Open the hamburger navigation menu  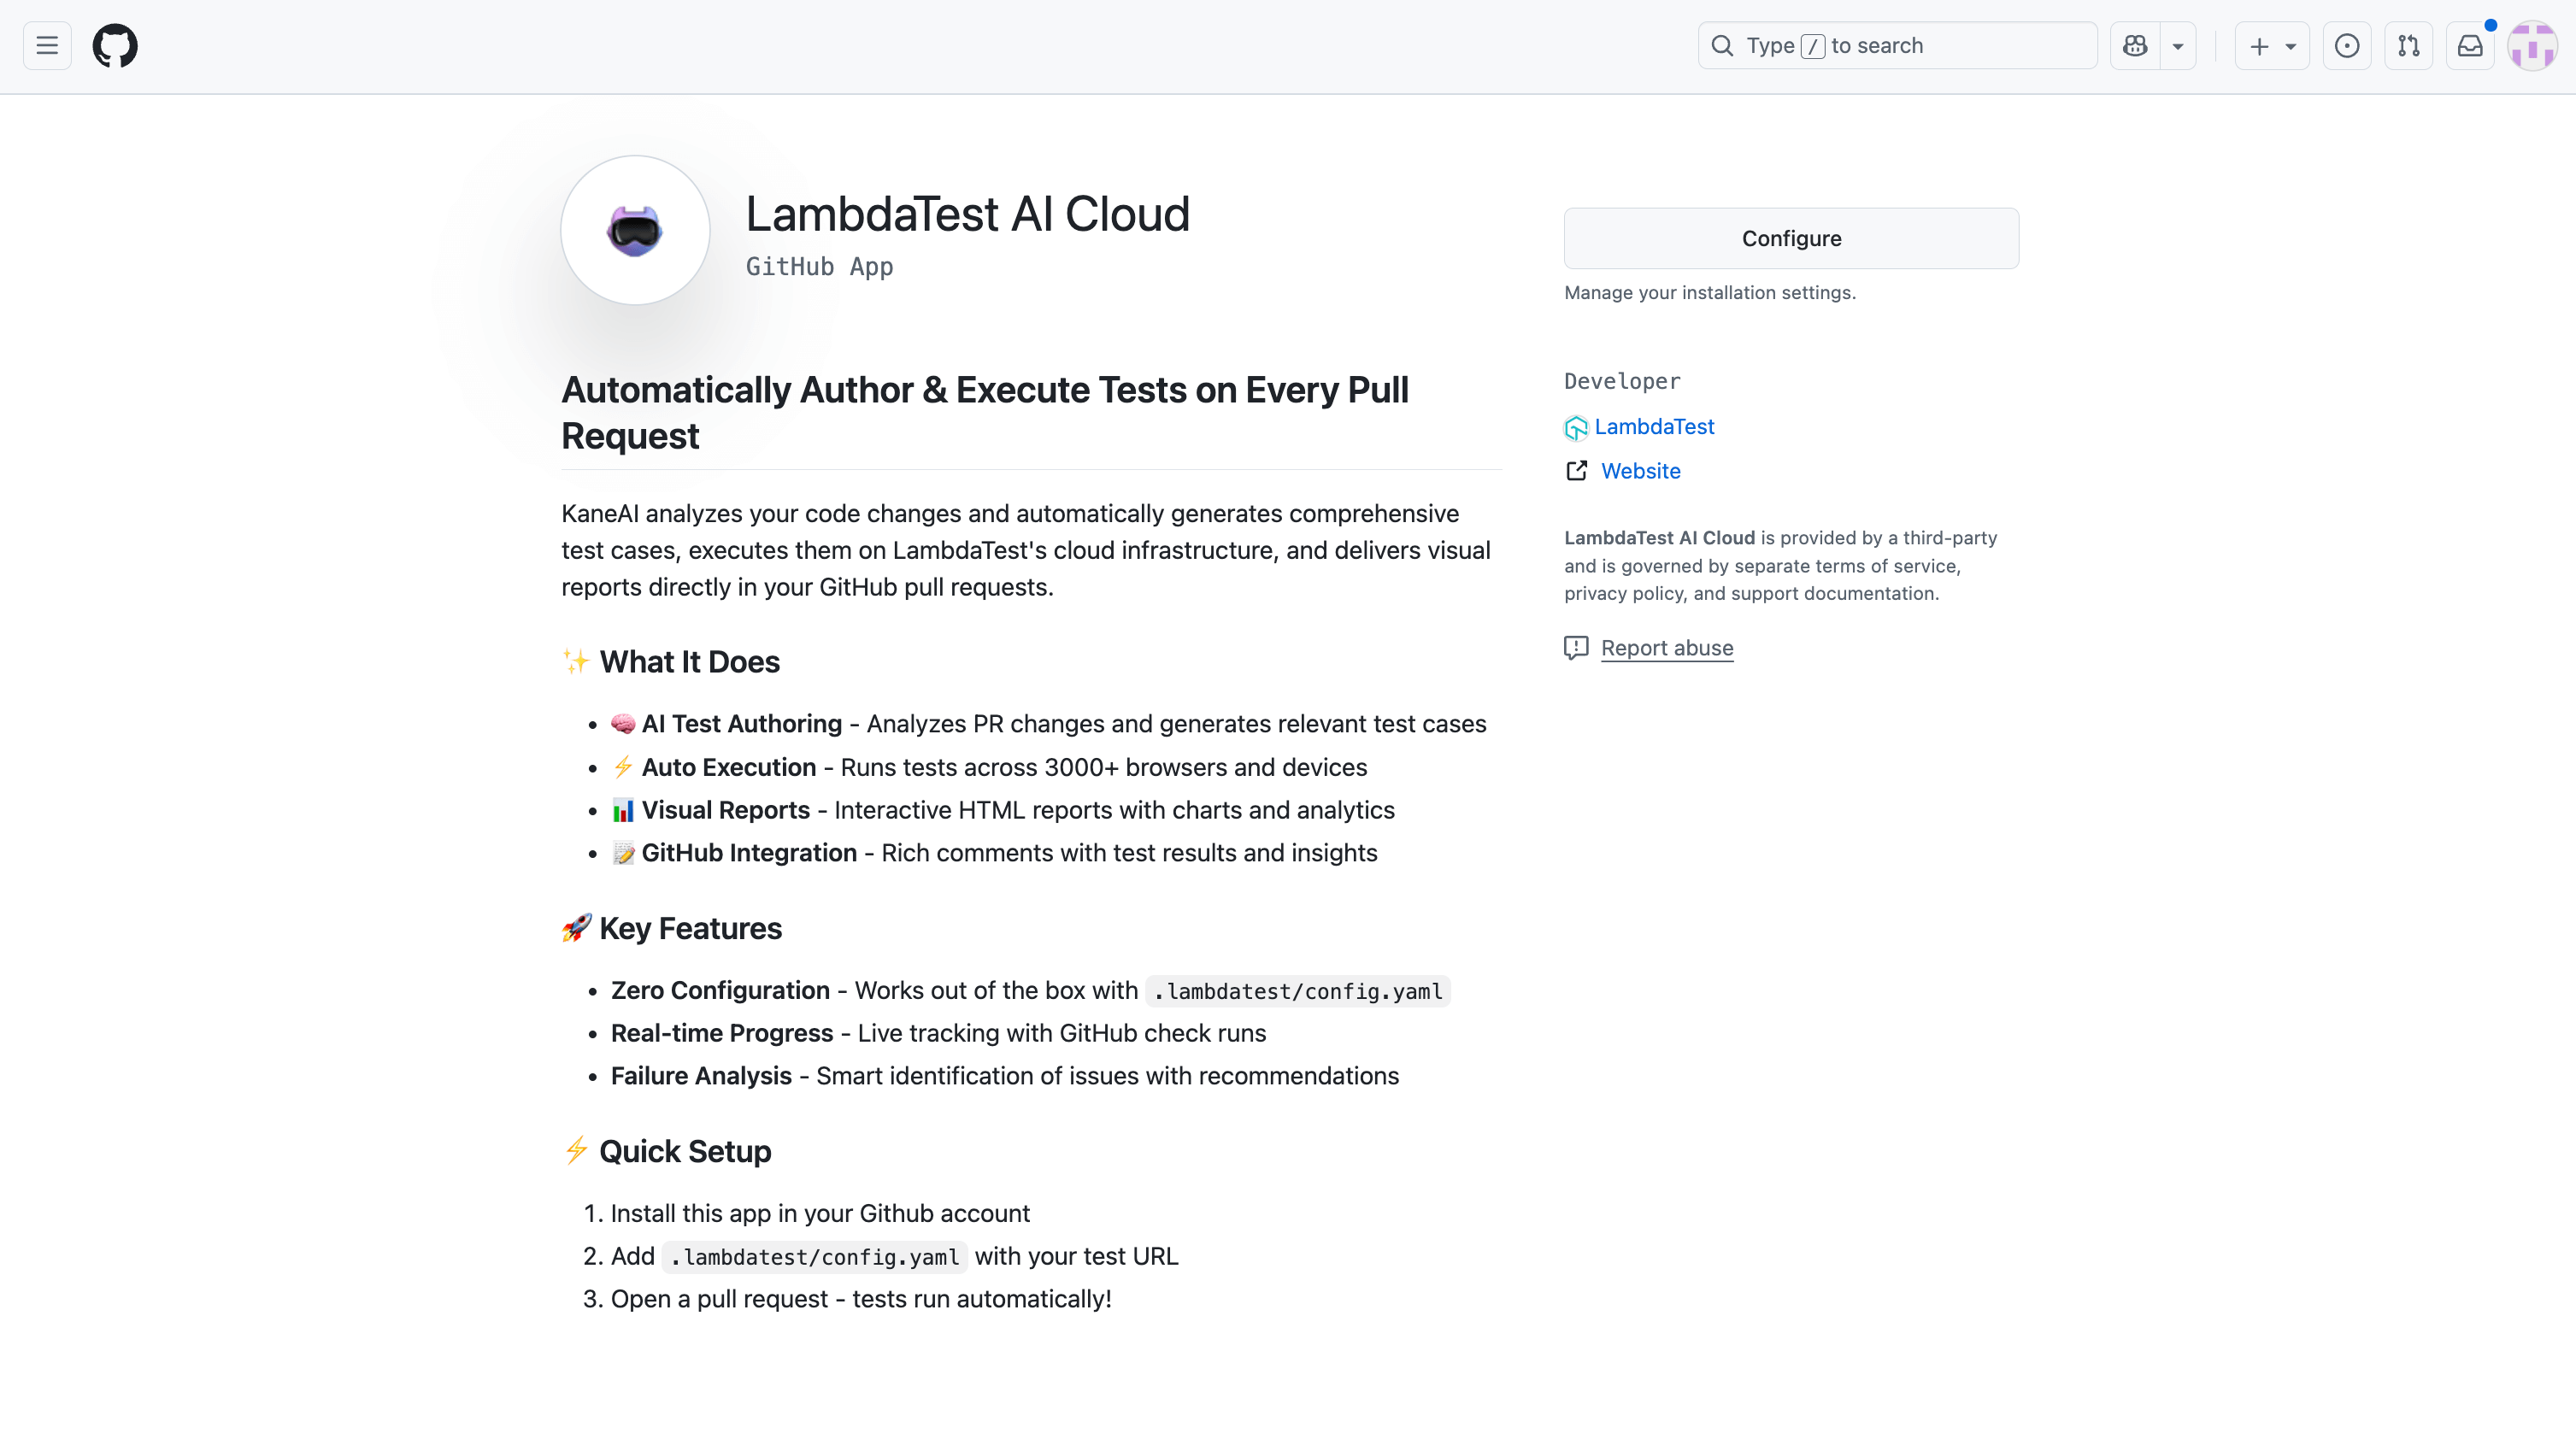point(47,46)
